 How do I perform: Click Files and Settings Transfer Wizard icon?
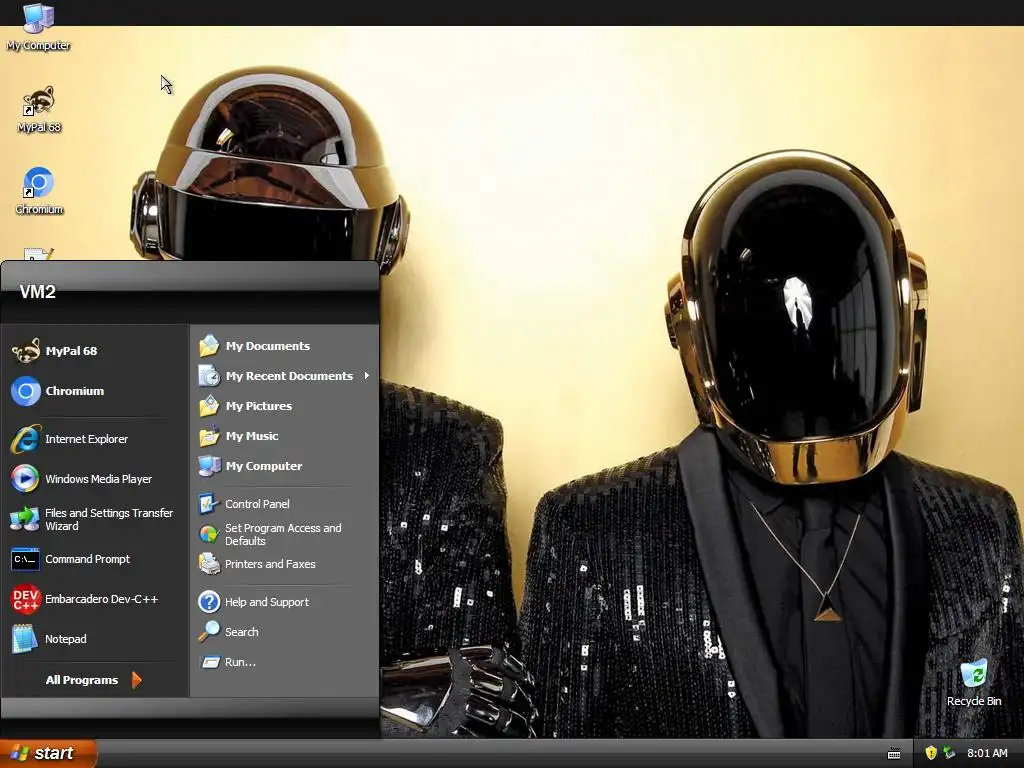(x=25, y=519)
